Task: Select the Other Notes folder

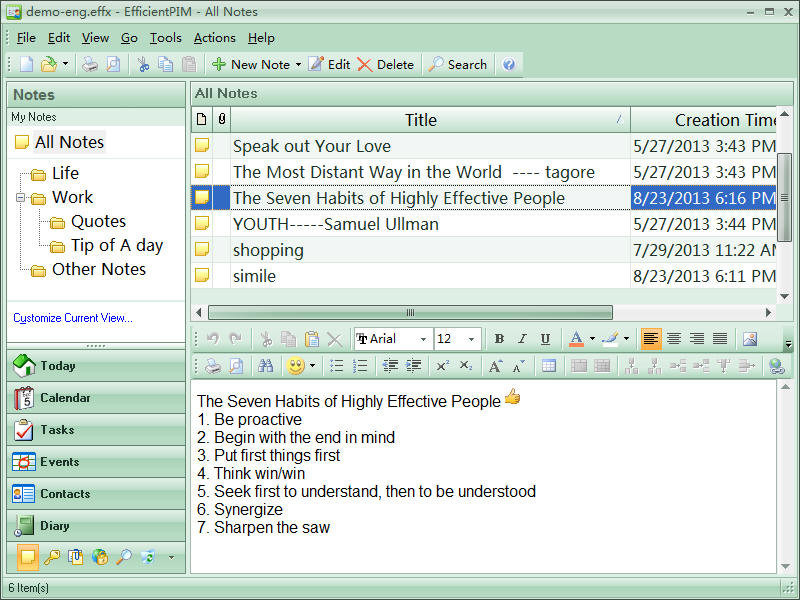Action: pyautogui.click(x=98, y=269)
